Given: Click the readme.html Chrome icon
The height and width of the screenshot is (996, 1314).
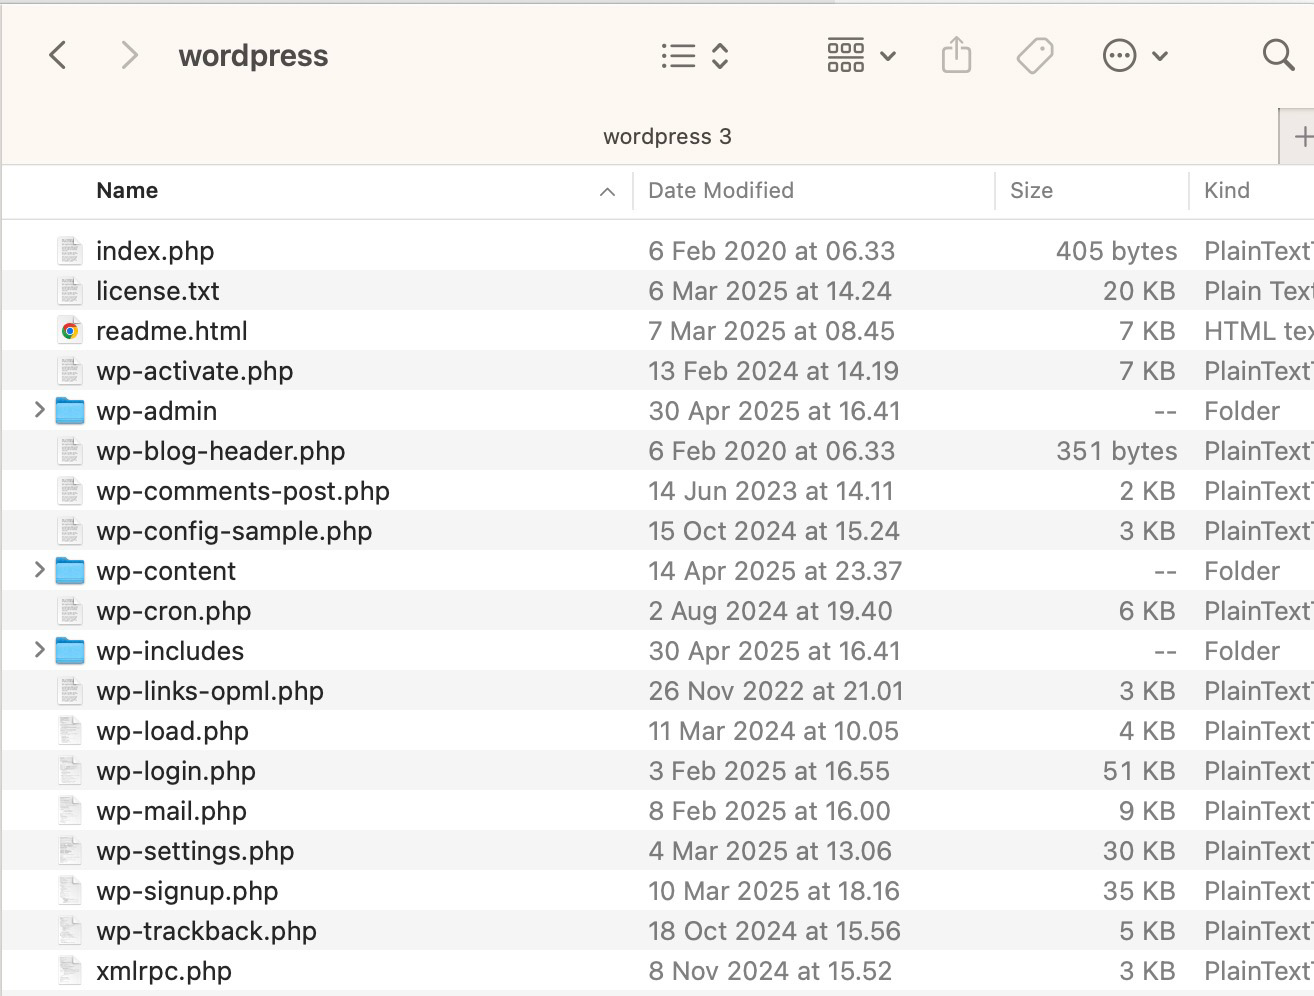Looking at the screenshot, I should (70, 331).
